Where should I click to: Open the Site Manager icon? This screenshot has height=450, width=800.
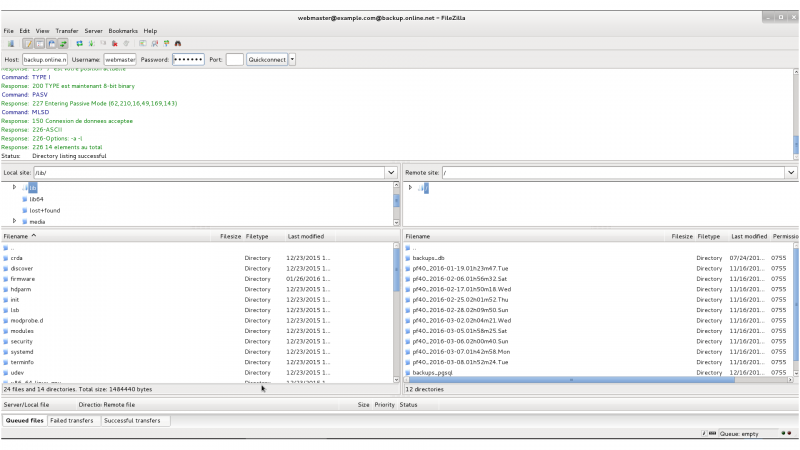click(10, 44)
